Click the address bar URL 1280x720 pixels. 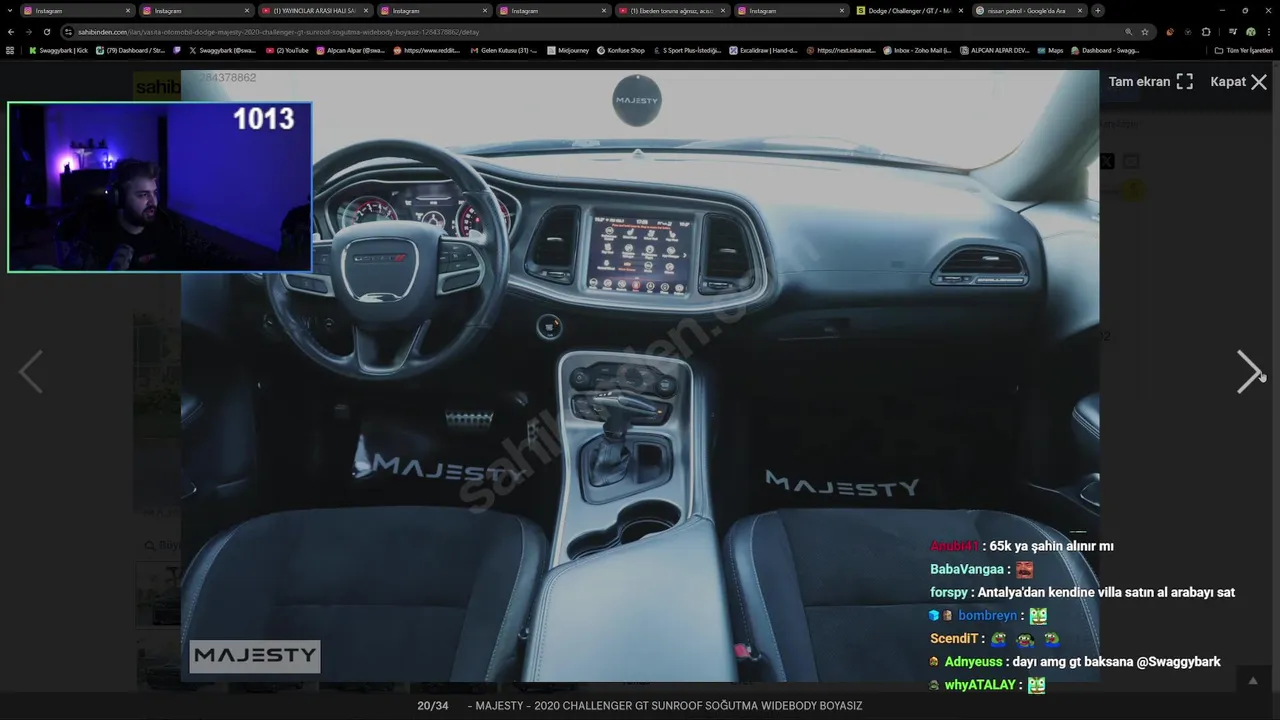tap(278, 32)
